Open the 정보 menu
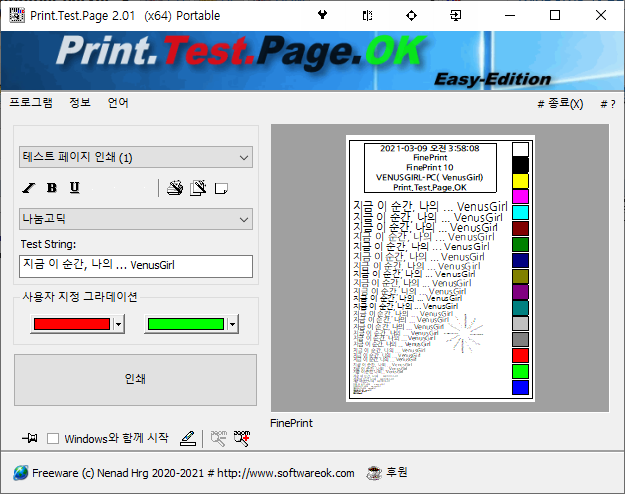 coord(80,103)
